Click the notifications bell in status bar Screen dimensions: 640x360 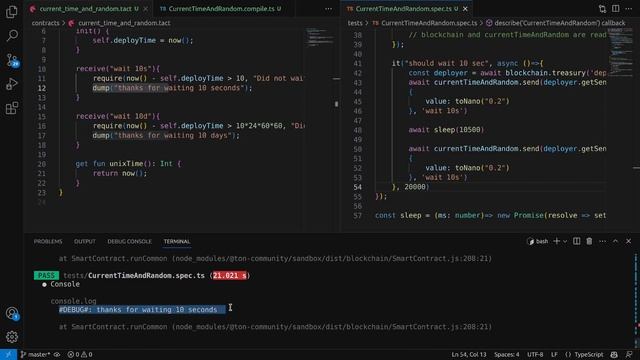click(x=629, y=355)
